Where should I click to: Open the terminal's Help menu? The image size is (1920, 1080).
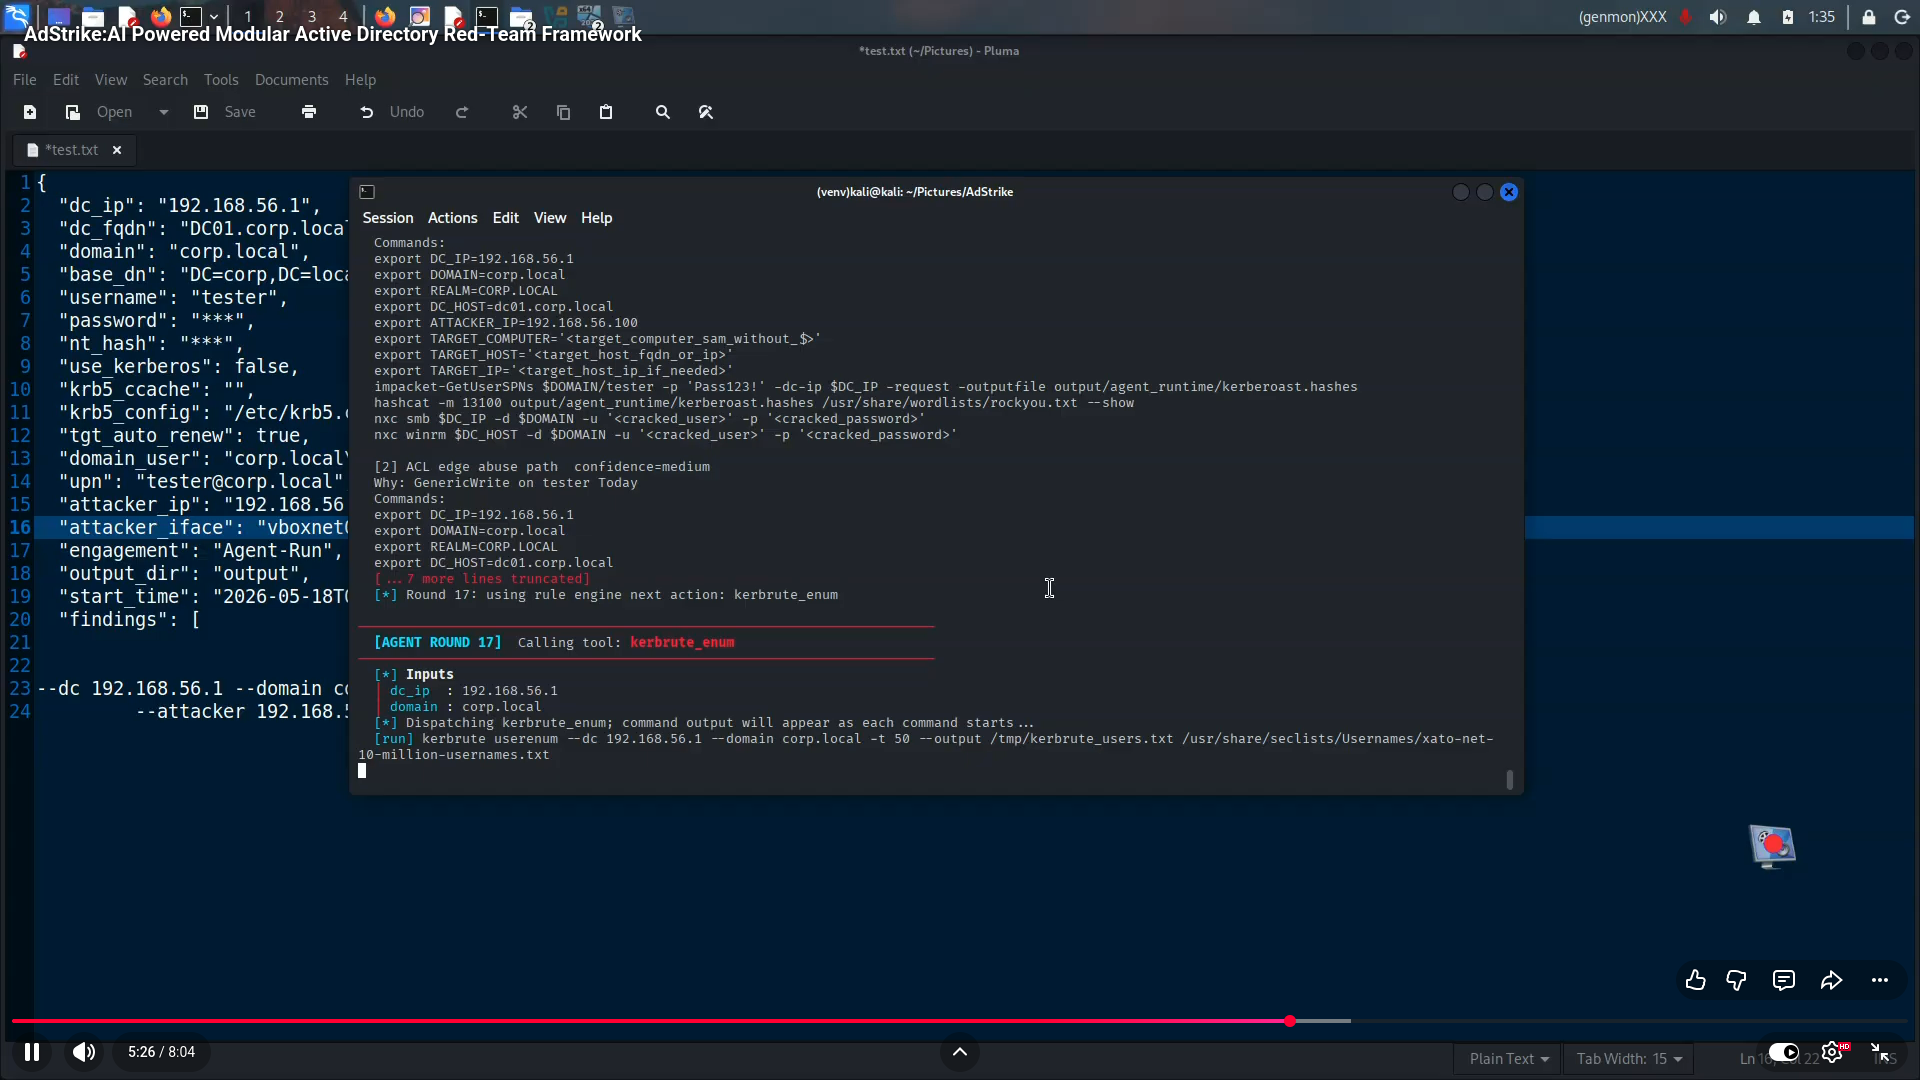tap(597, 218)
